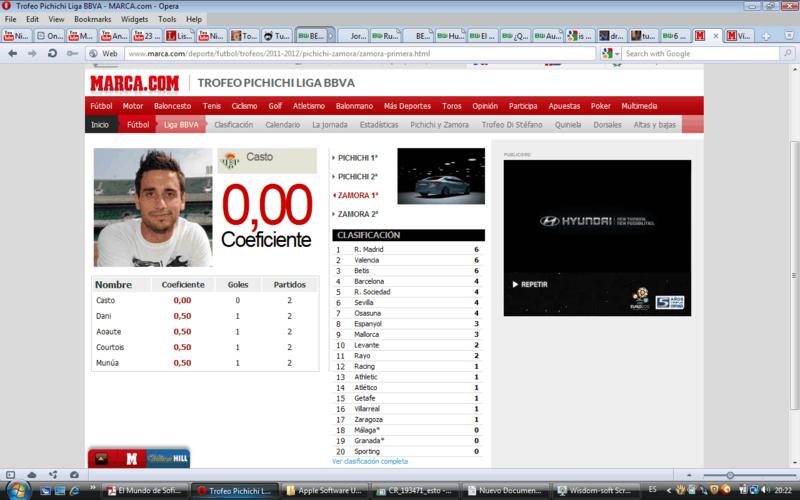The image size is (800, 500).
Task: Click the browser Back arrow
Action: click(x=13, y=54)
